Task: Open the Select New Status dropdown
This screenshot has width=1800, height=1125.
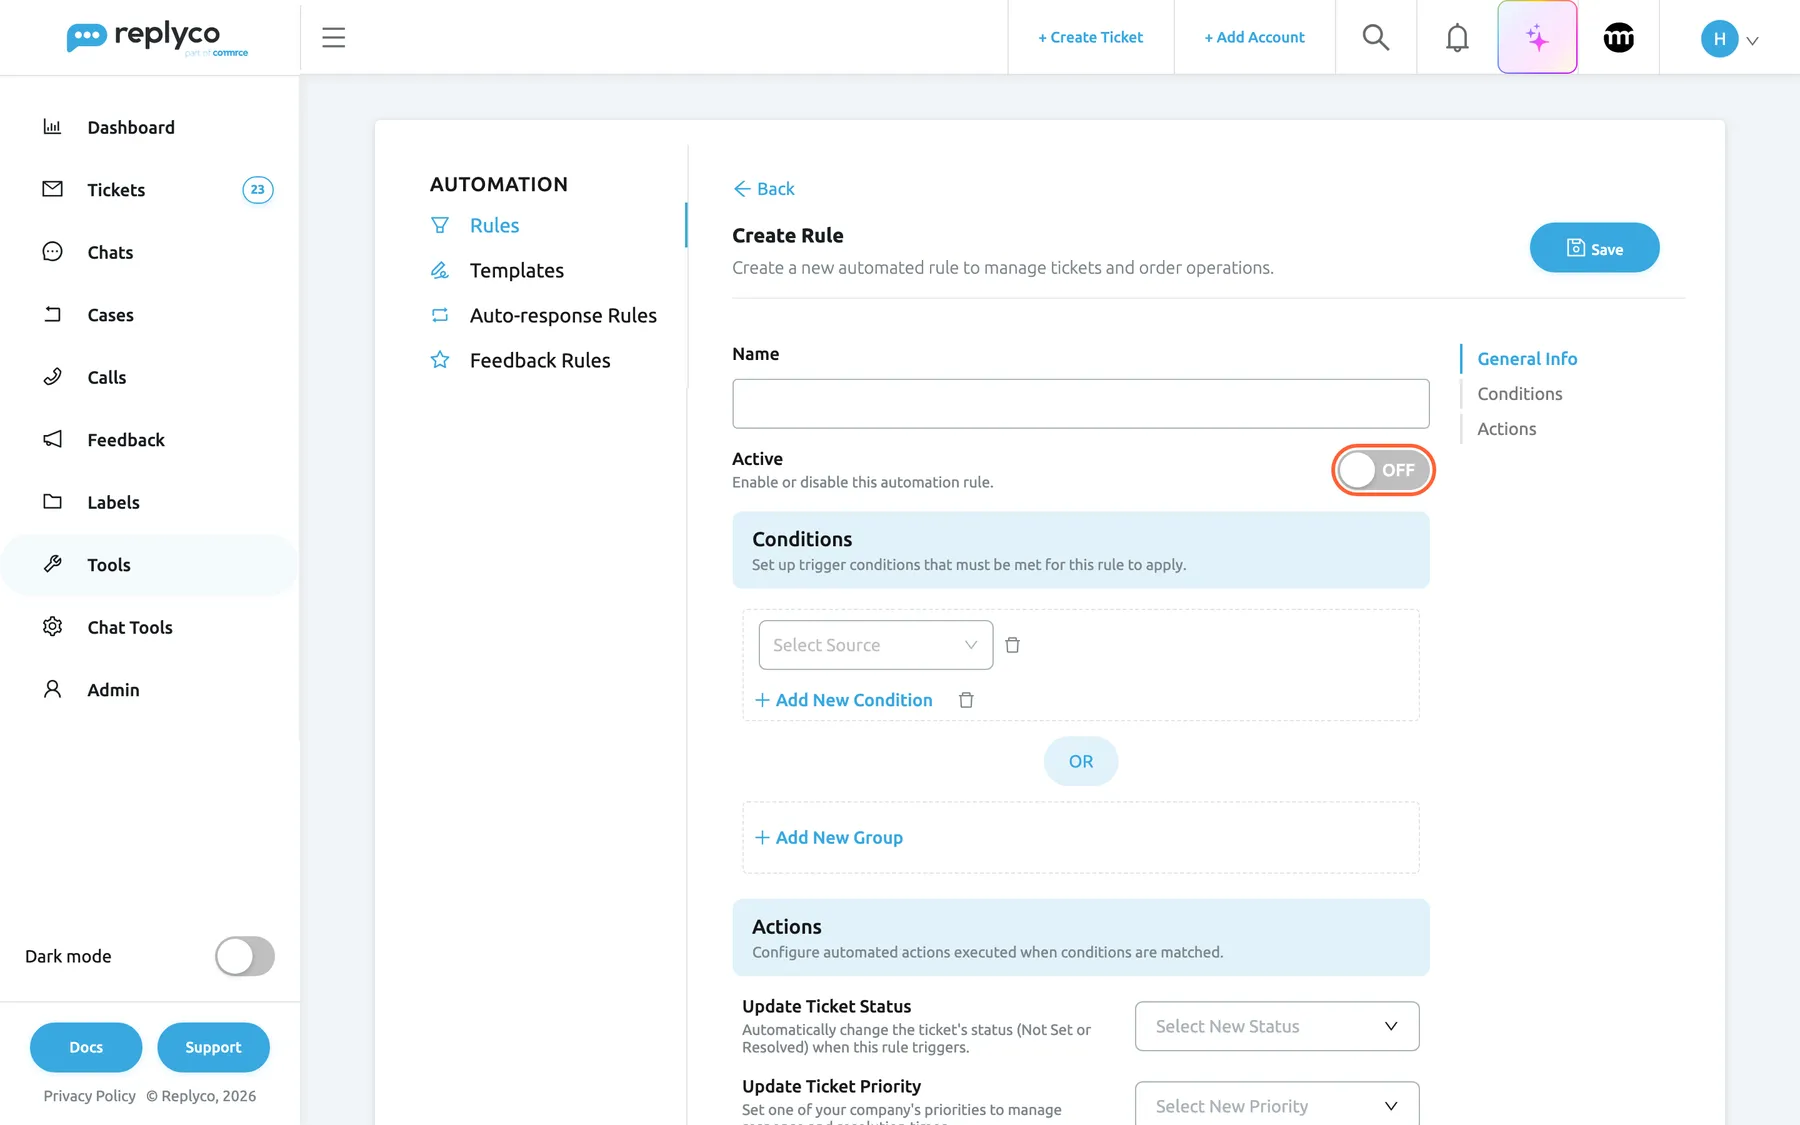Action: click(x=1277, y=1026)
